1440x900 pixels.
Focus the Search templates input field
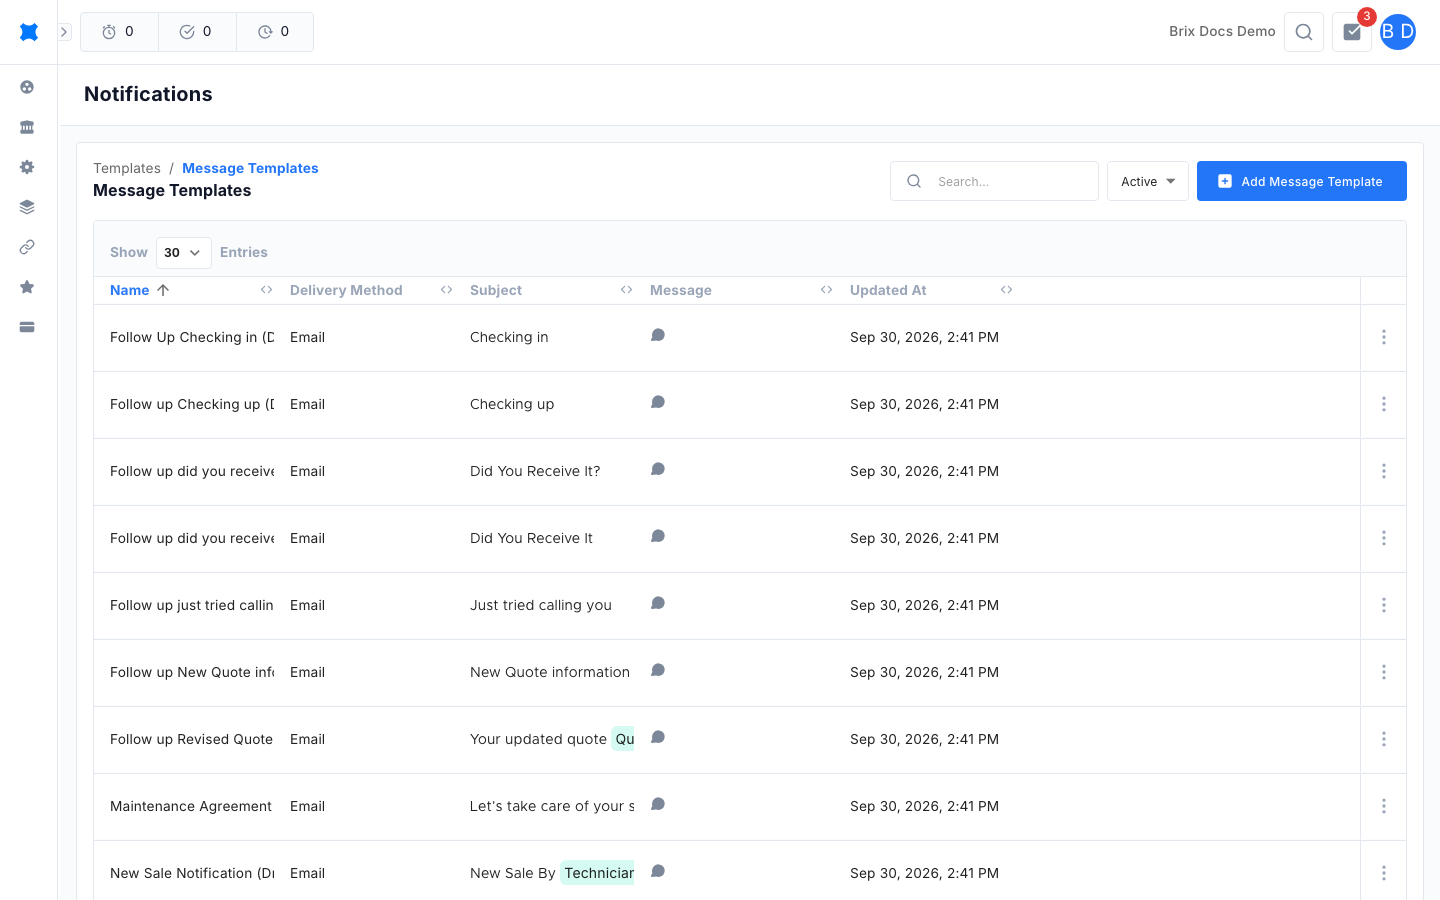[x=994, y=181]
